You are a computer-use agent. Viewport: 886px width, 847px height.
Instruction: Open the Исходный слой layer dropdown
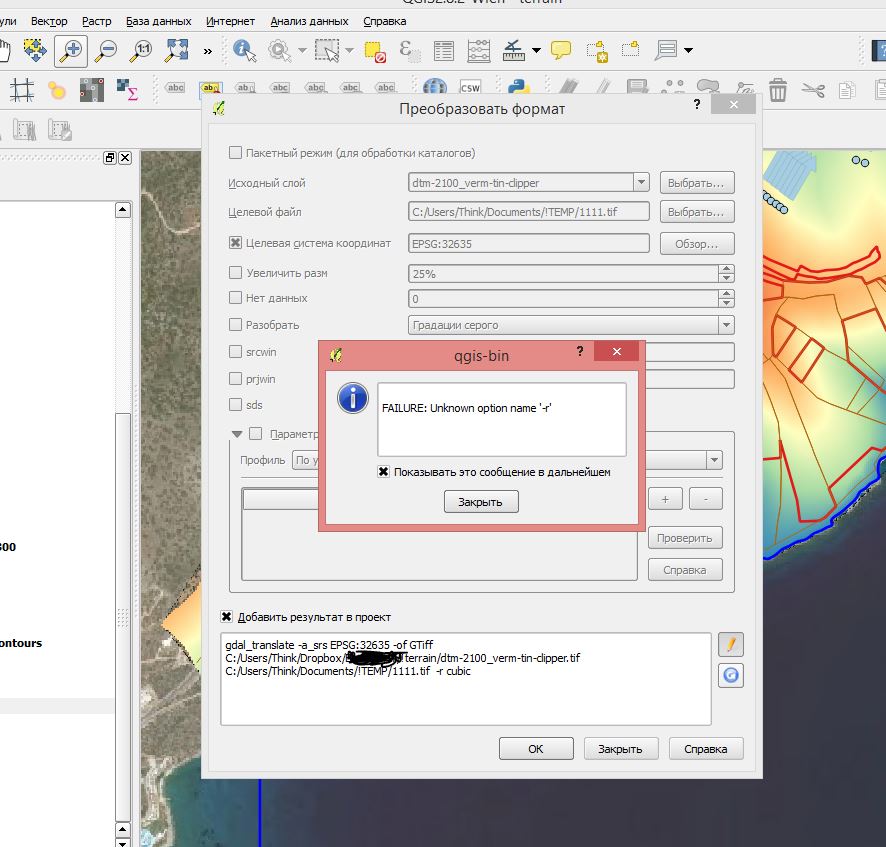coord(640,183)
